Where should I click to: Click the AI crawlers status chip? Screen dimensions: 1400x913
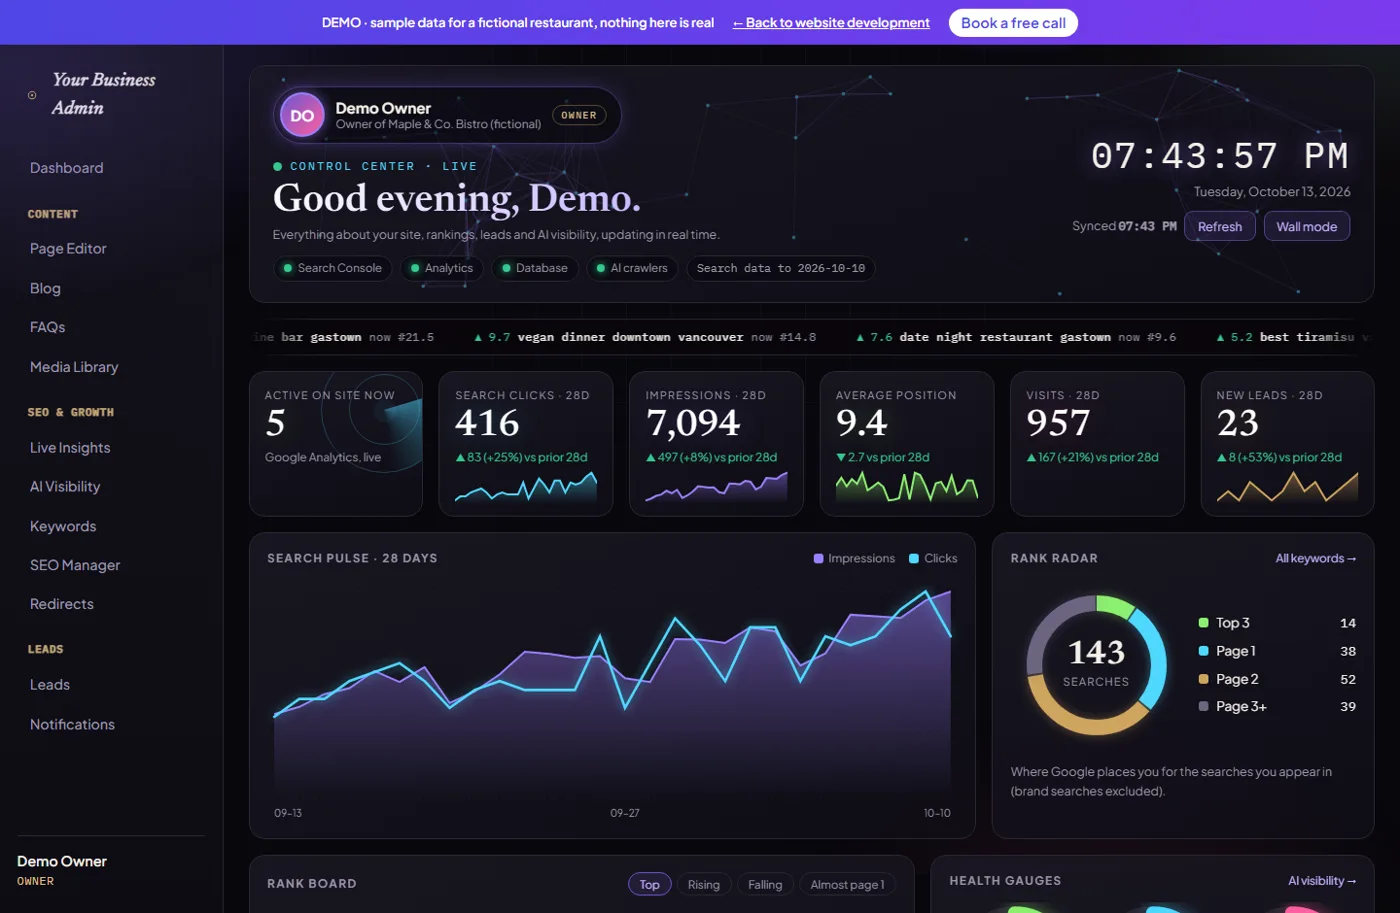pyautogui.click(x=632, y=268)
